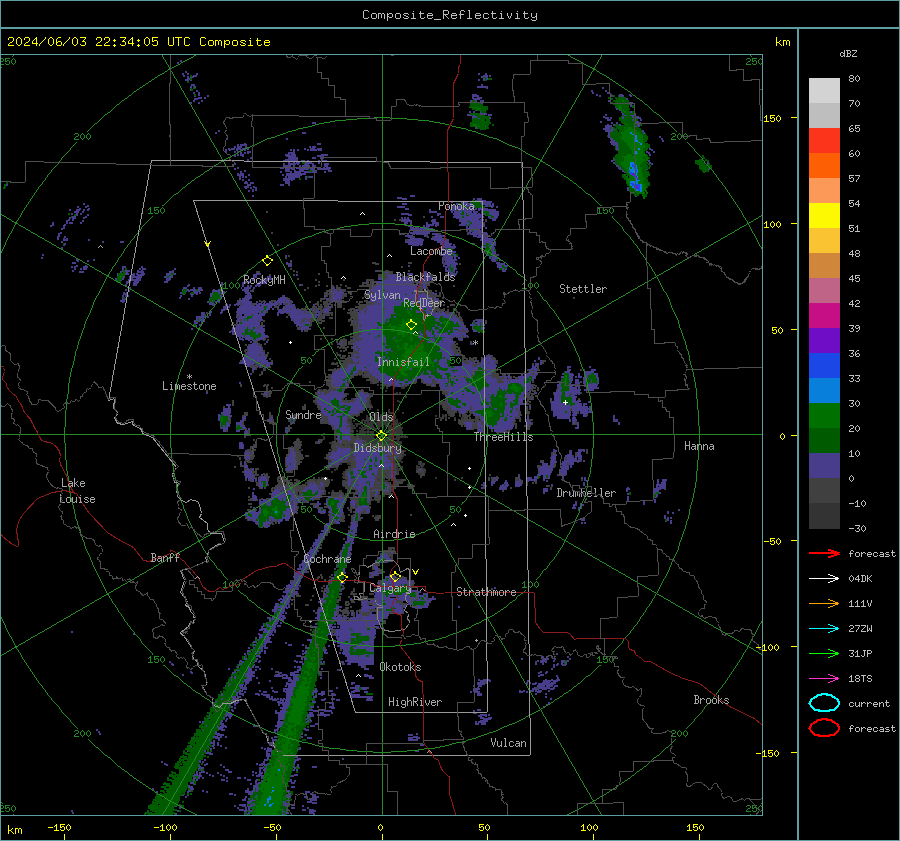Viewport: 900px width, 841px height.
Task: Click the red forecast arrow legend icon
Action: (824, 553)
